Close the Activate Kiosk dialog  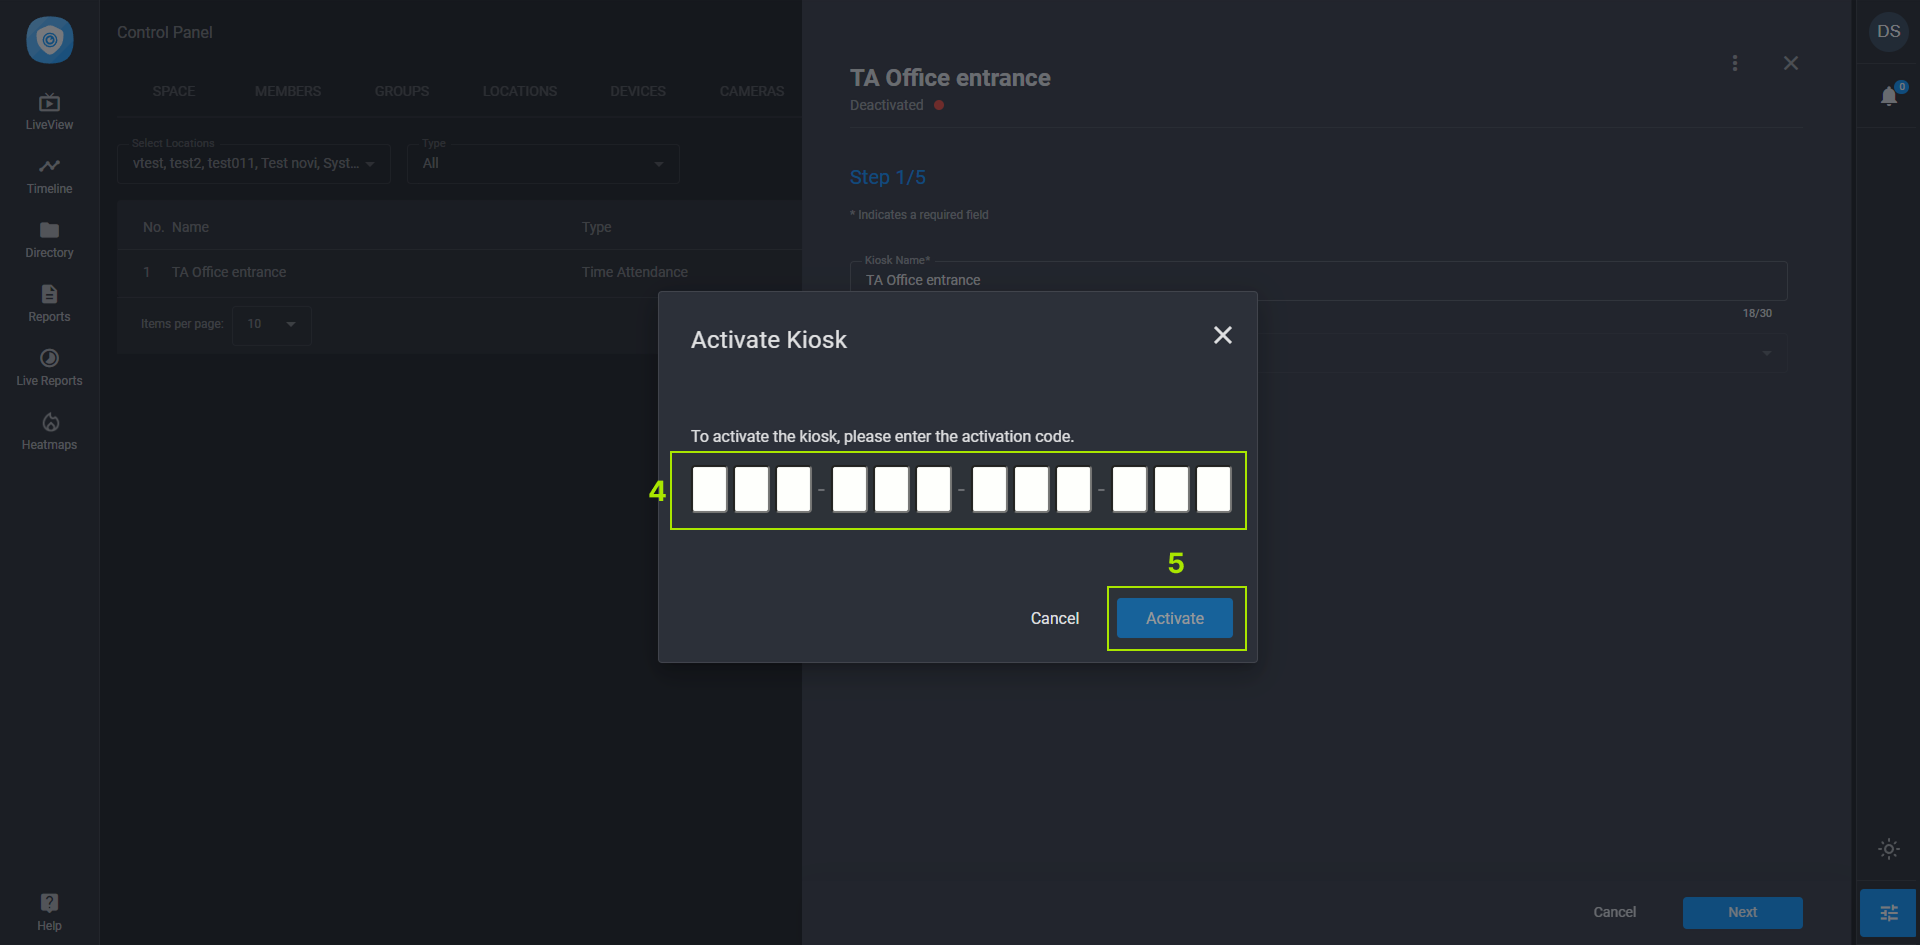[x=1222, y=336]
